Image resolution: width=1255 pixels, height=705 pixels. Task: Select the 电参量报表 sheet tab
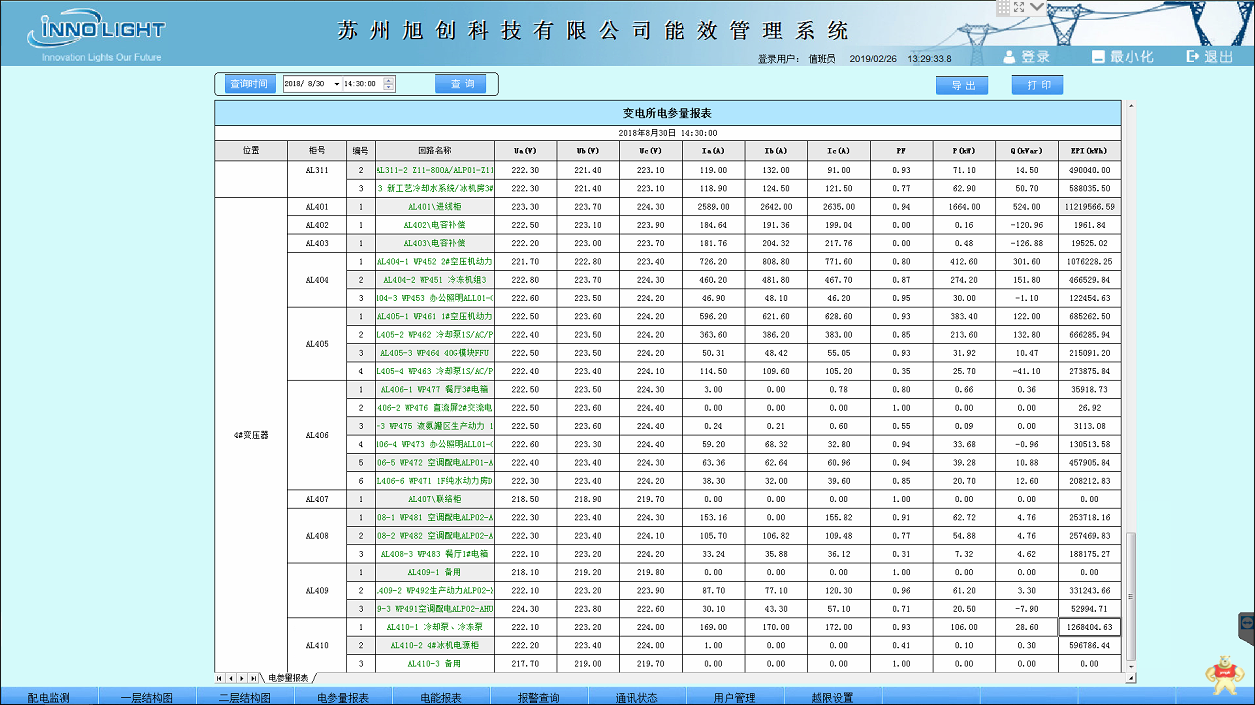(x=288, y=678)
